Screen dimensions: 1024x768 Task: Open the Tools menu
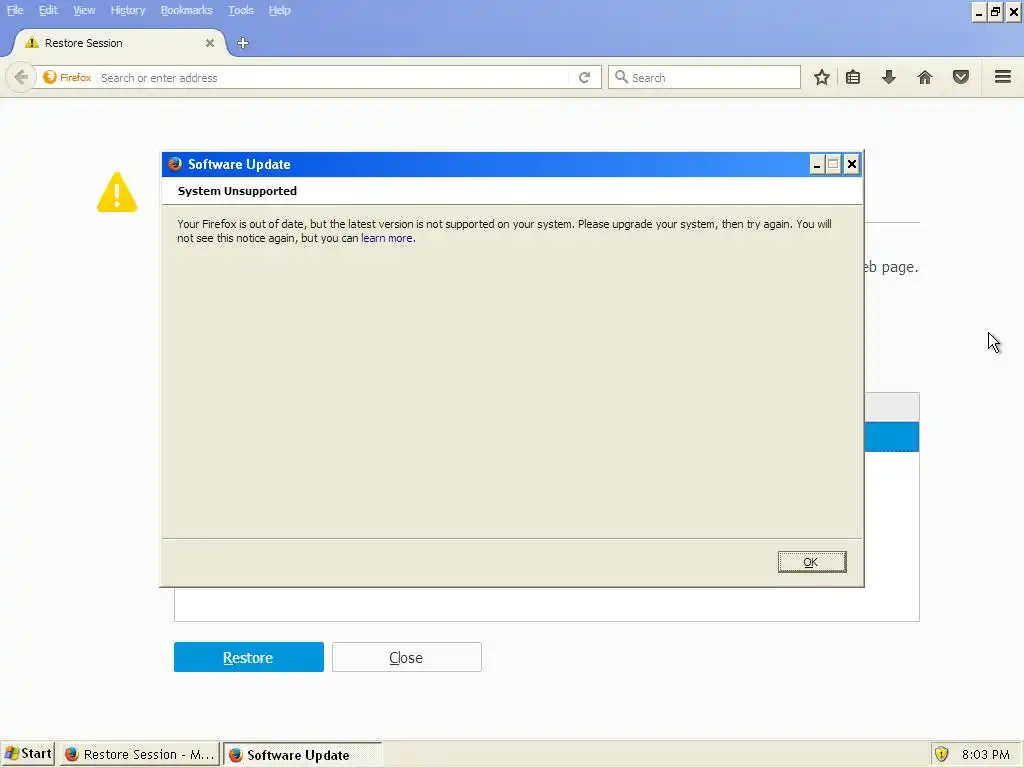pos(240,10)
